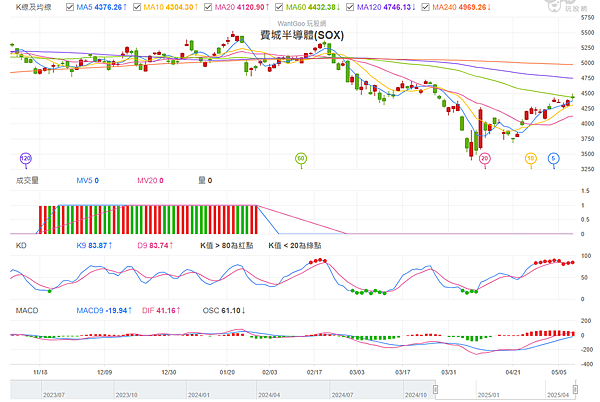Click the pink 20 marker pin

coord(485,159)
